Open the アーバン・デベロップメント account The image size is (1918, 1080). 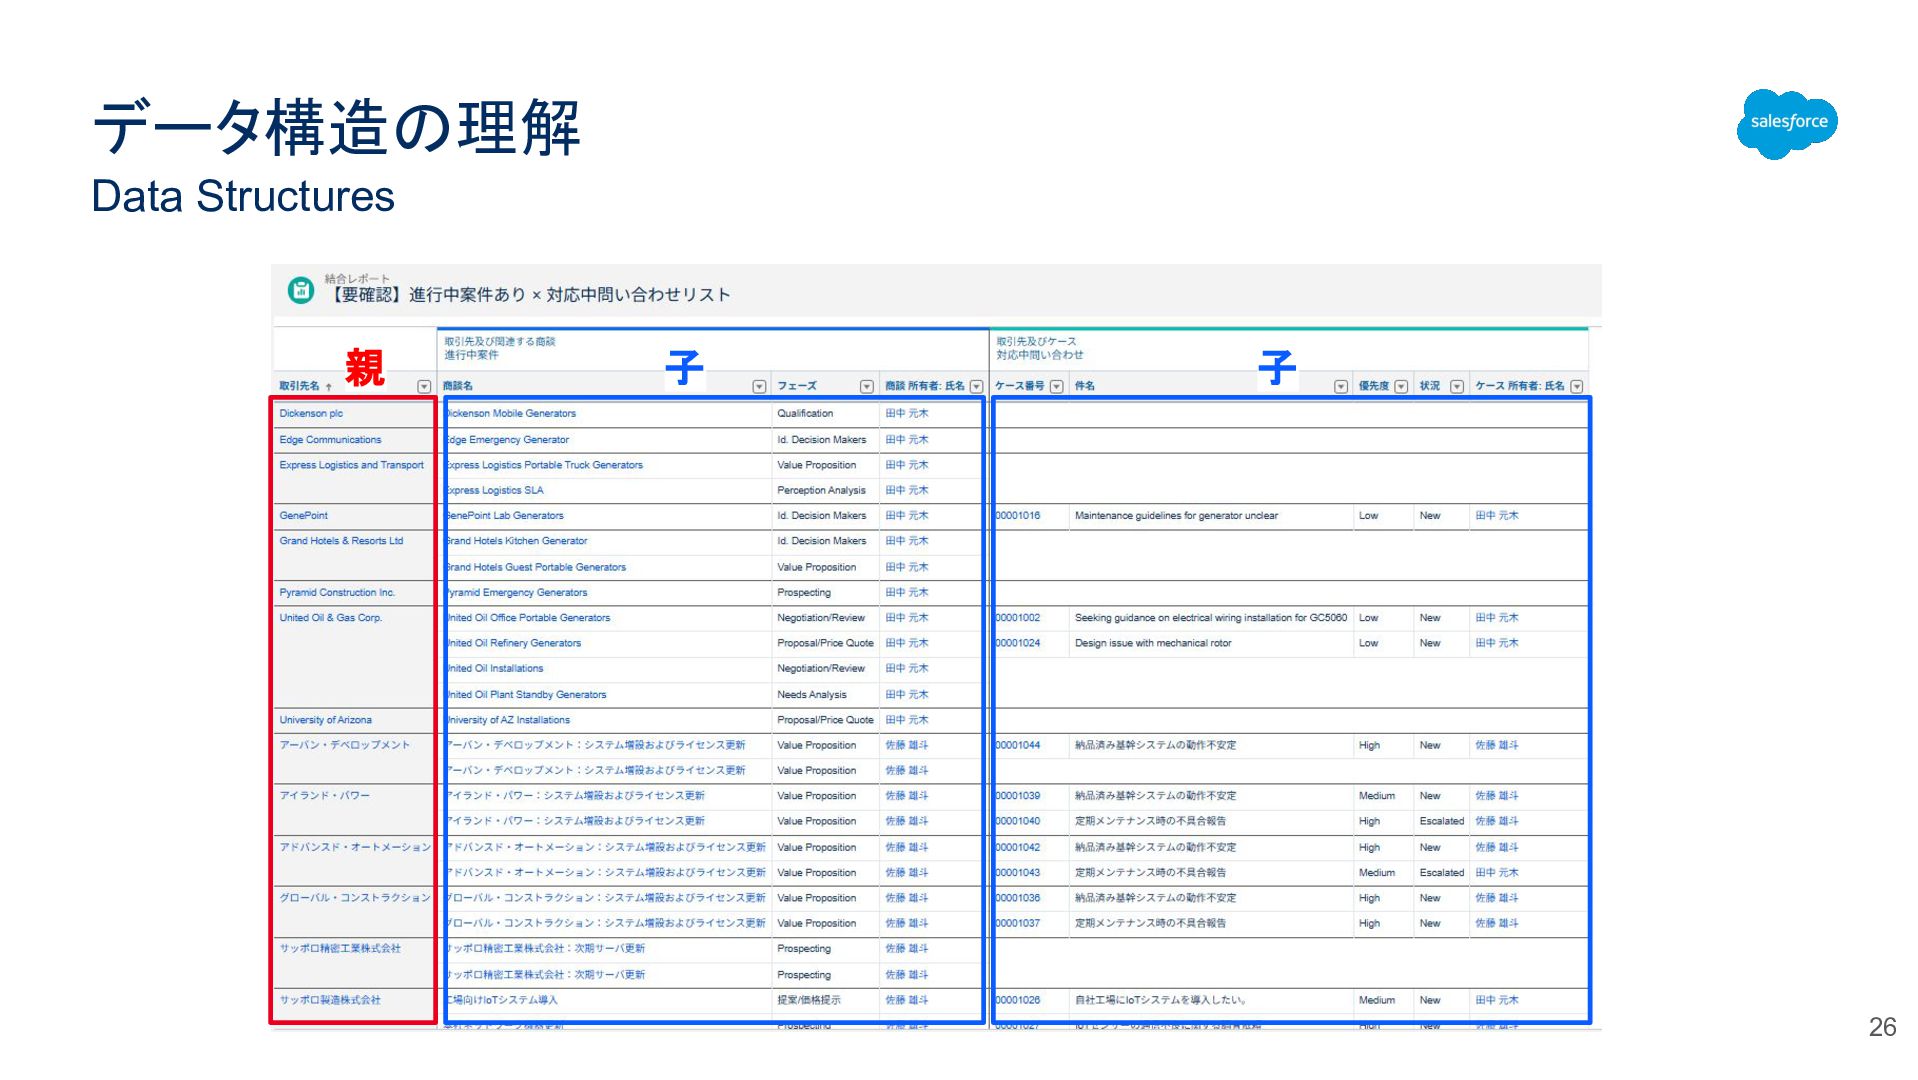point(344,745)
